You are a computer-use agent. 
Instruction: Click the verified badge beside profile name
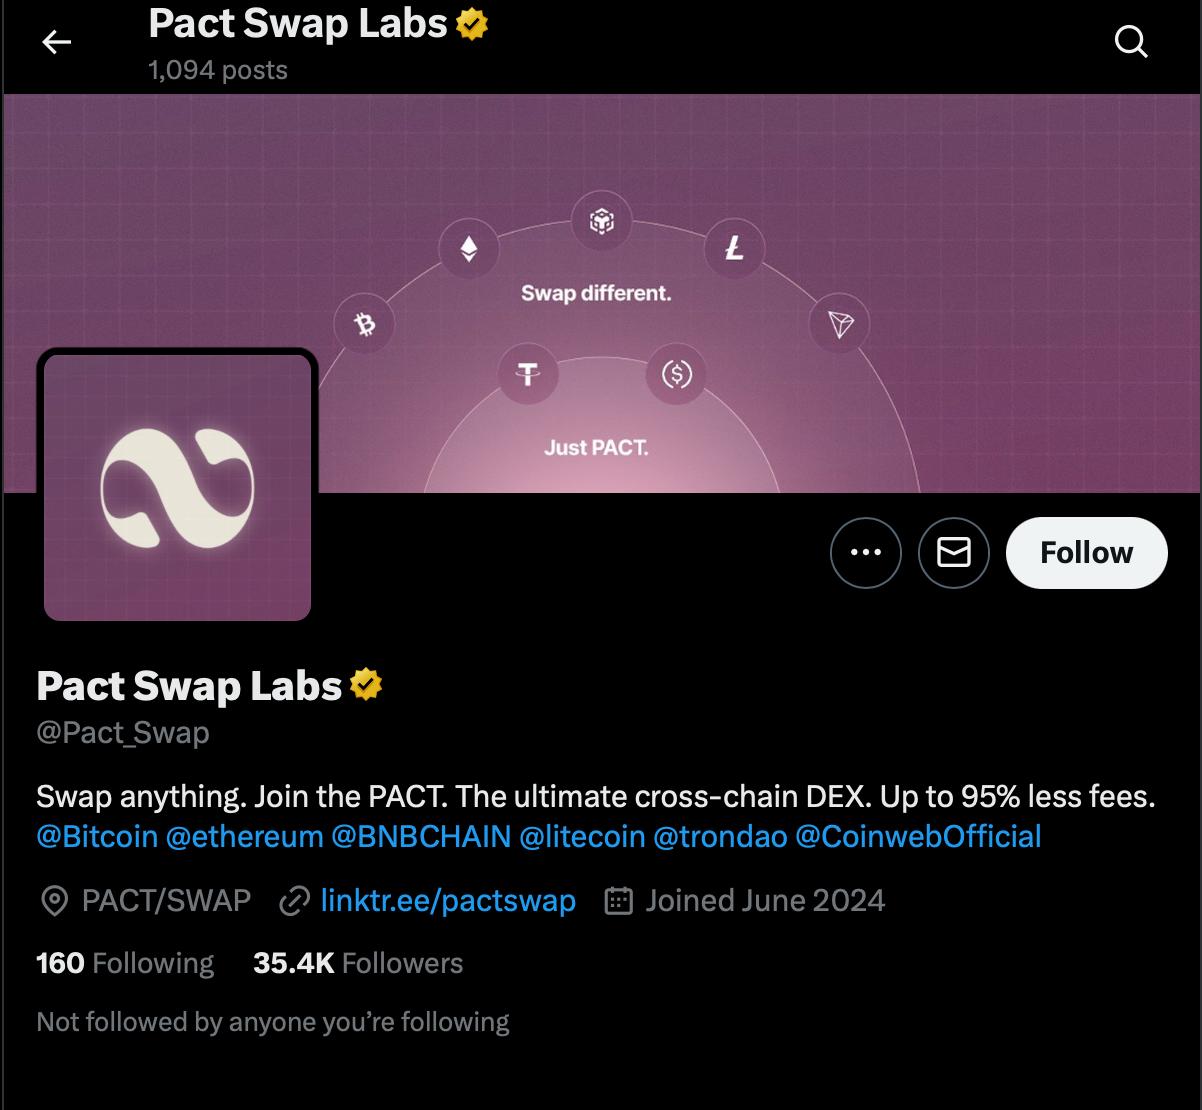coord(366,686)
